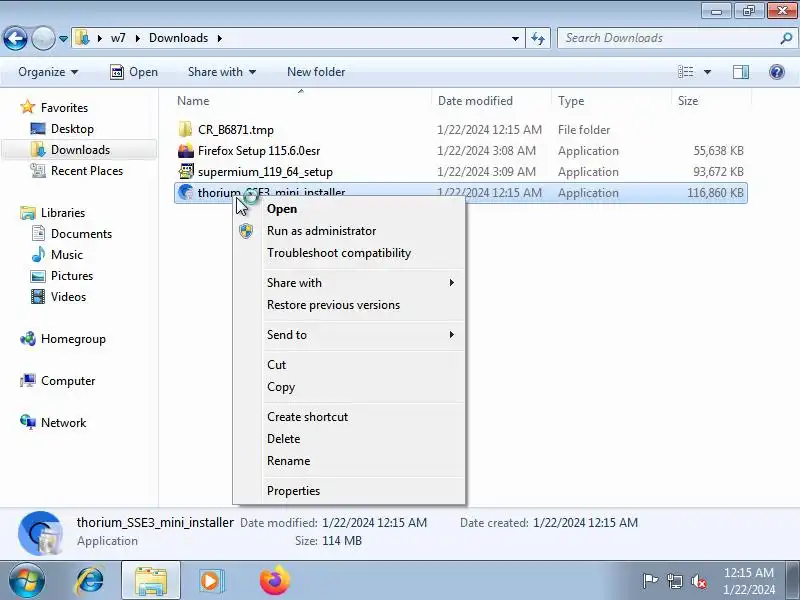Choose Rename in the context menu
Viewport: 800px width, 600px height.
pos(288,461)
